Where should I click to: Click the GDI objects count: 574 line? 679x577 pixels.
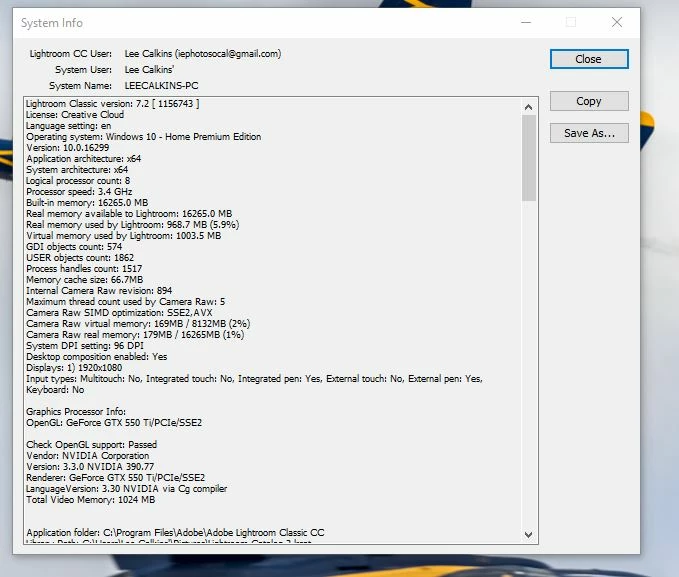pos(74,246)
